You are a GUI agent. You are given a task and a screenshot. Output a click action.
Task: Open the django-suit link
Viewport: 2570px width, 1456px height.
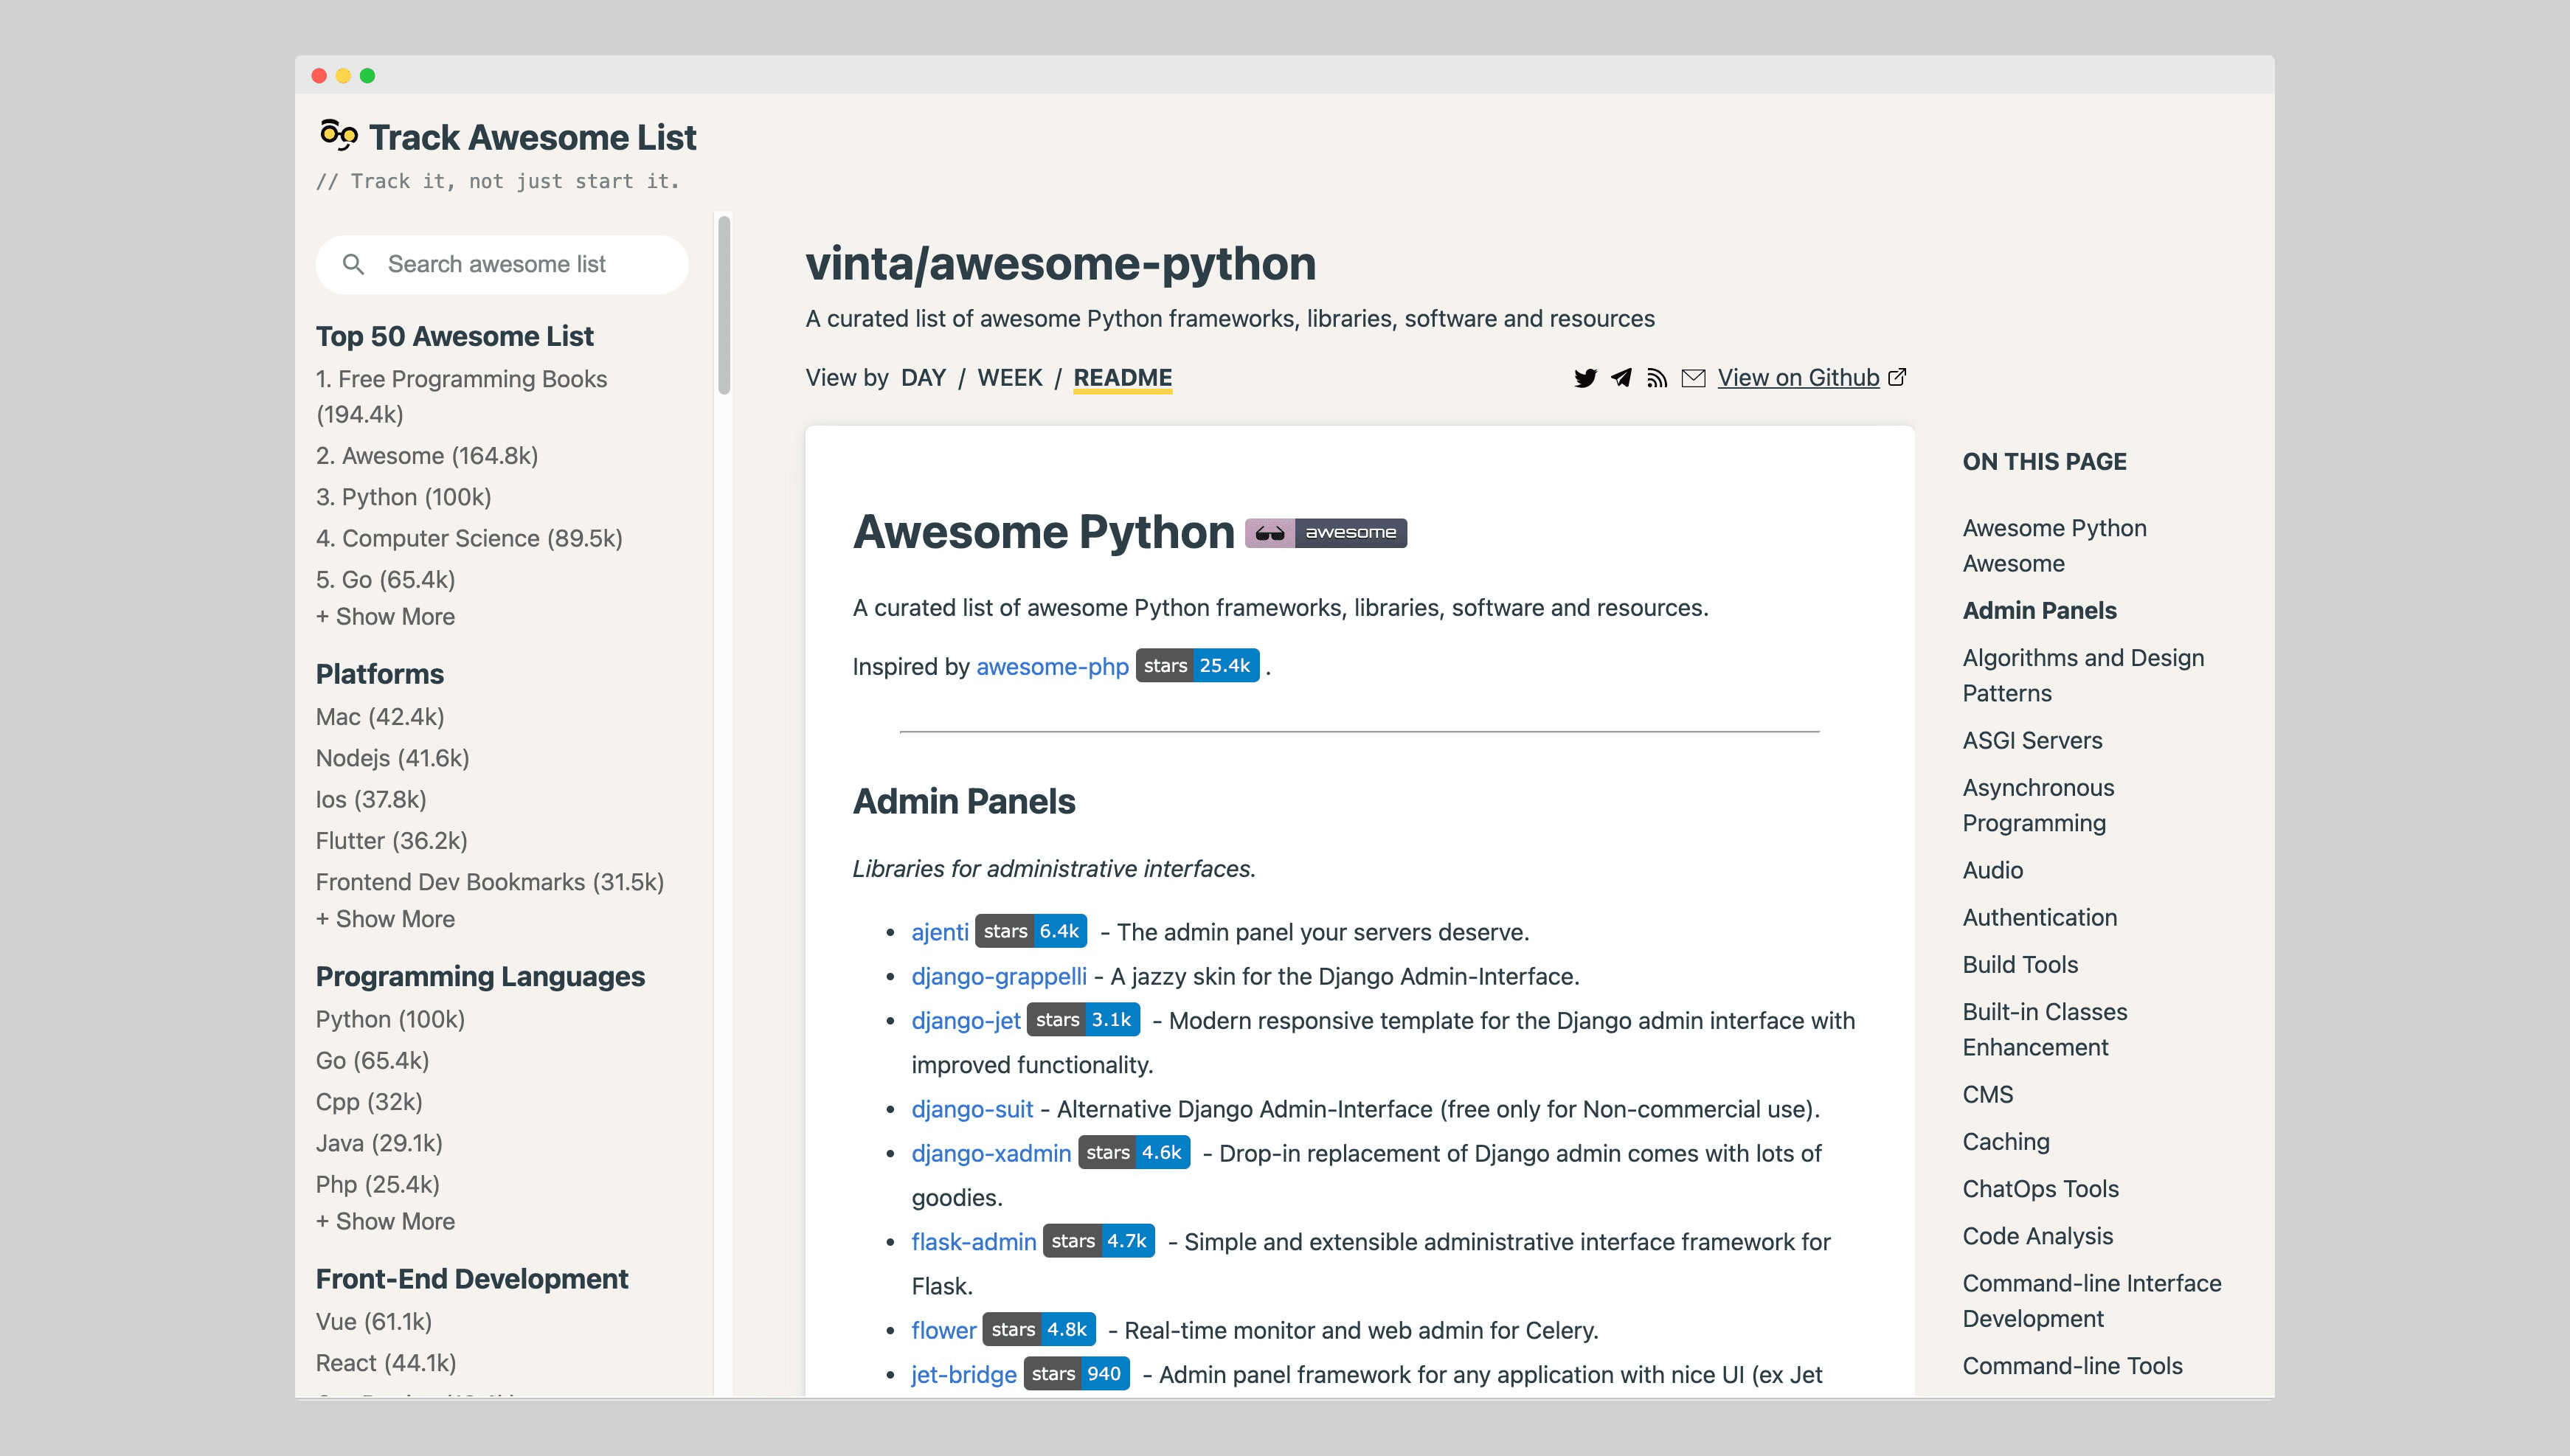pyautogui.click(x=972, y=1109)
